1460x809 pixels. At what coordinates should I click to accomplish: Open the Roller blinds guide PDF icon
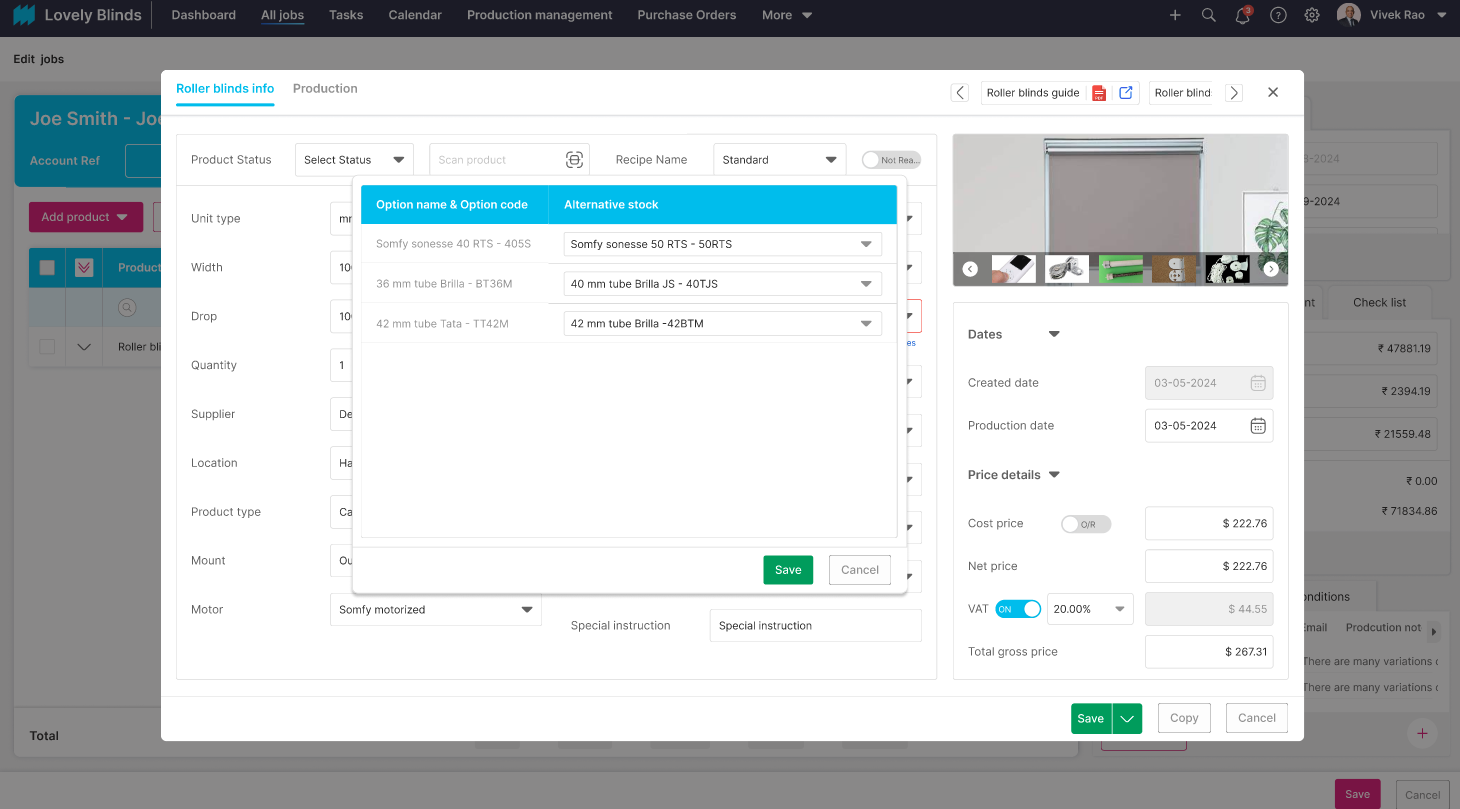click(1099, 93)
